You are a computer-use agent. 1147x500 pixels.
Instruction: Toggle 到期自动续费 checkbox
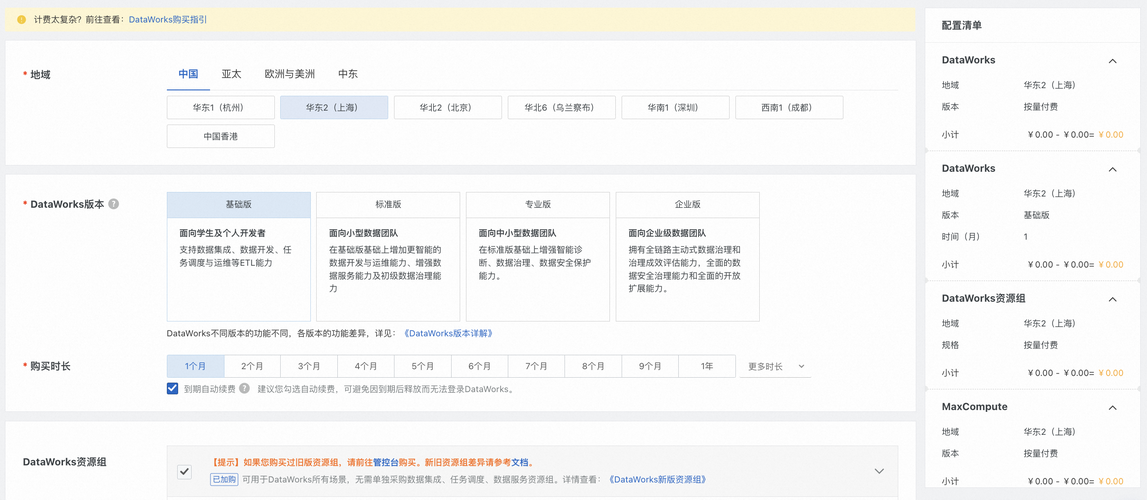click(x=173, y=389)
